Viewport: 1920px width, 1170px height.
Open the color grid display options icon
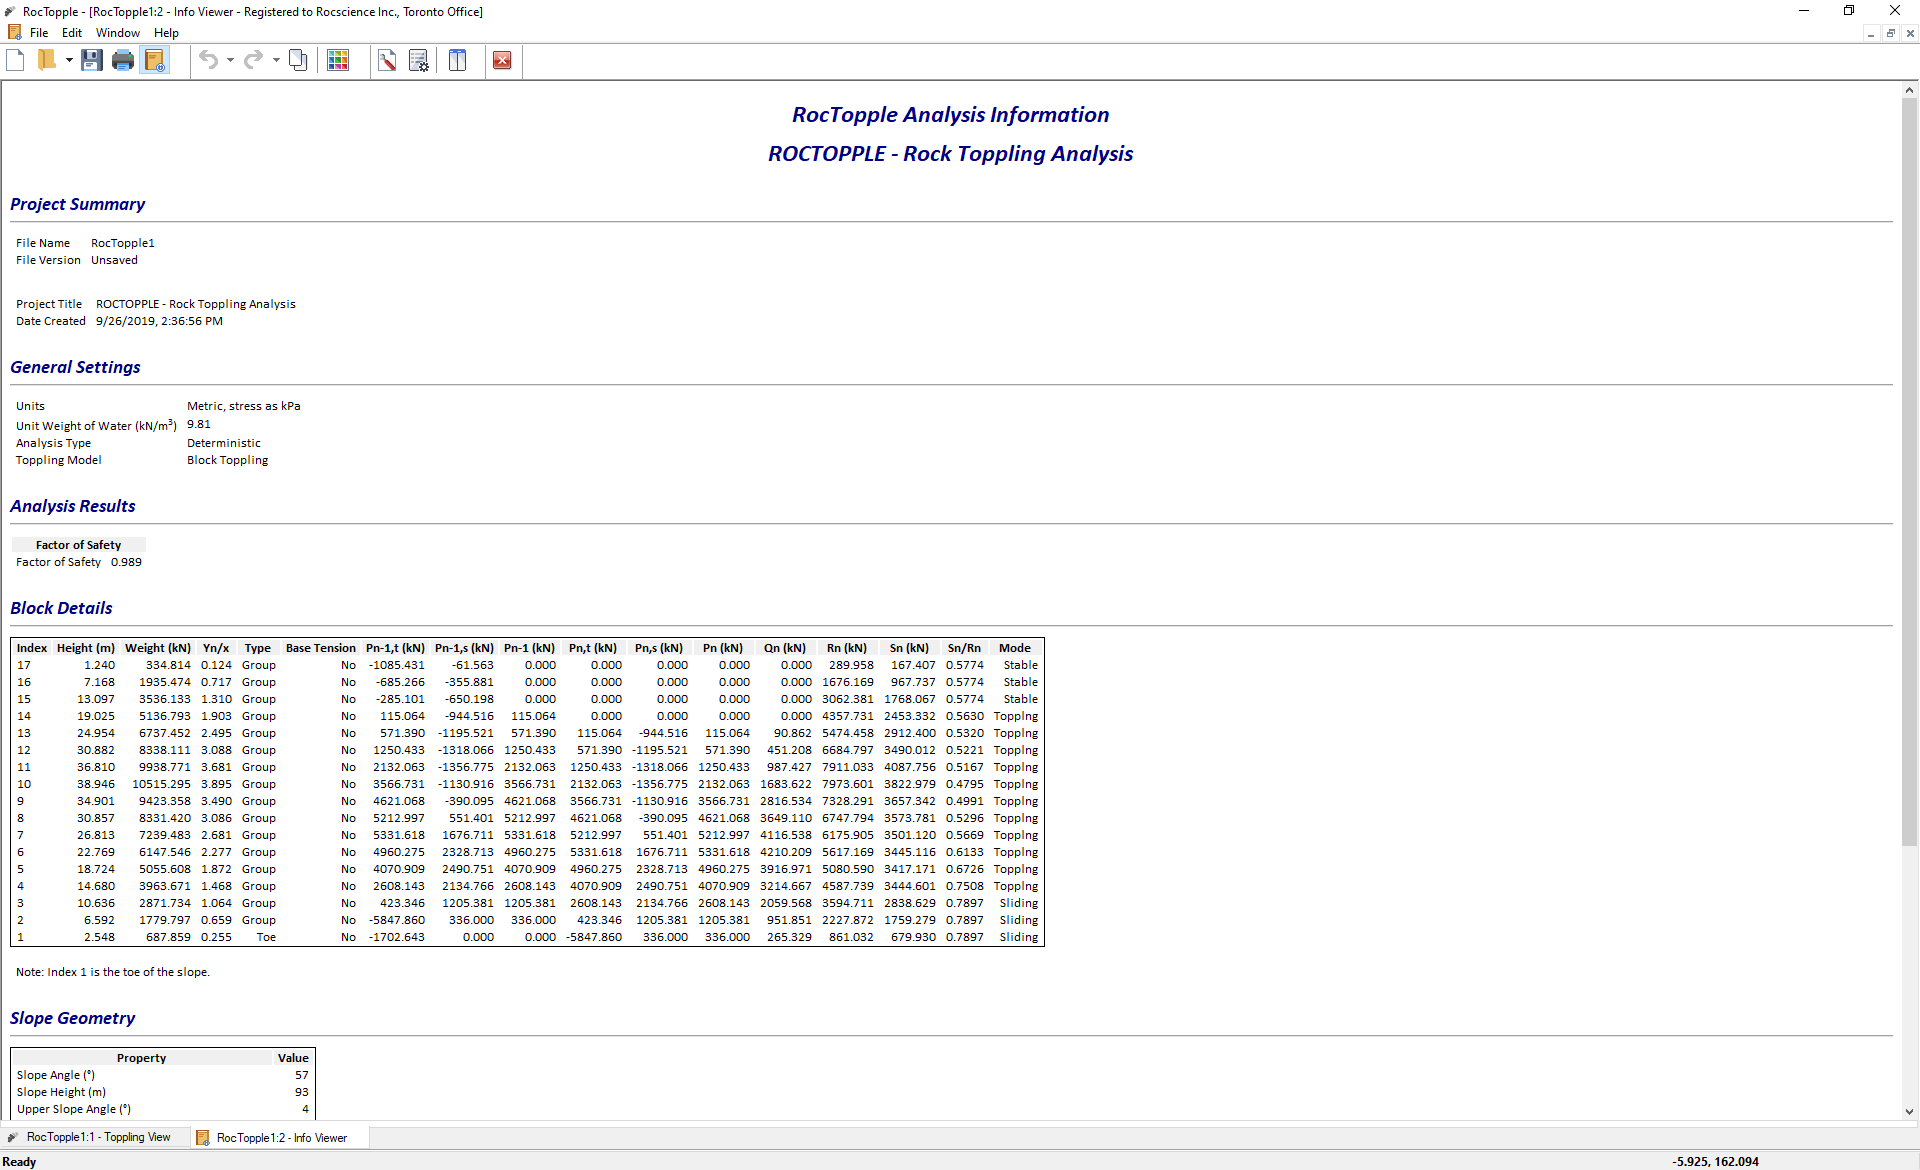click(338, 61)
